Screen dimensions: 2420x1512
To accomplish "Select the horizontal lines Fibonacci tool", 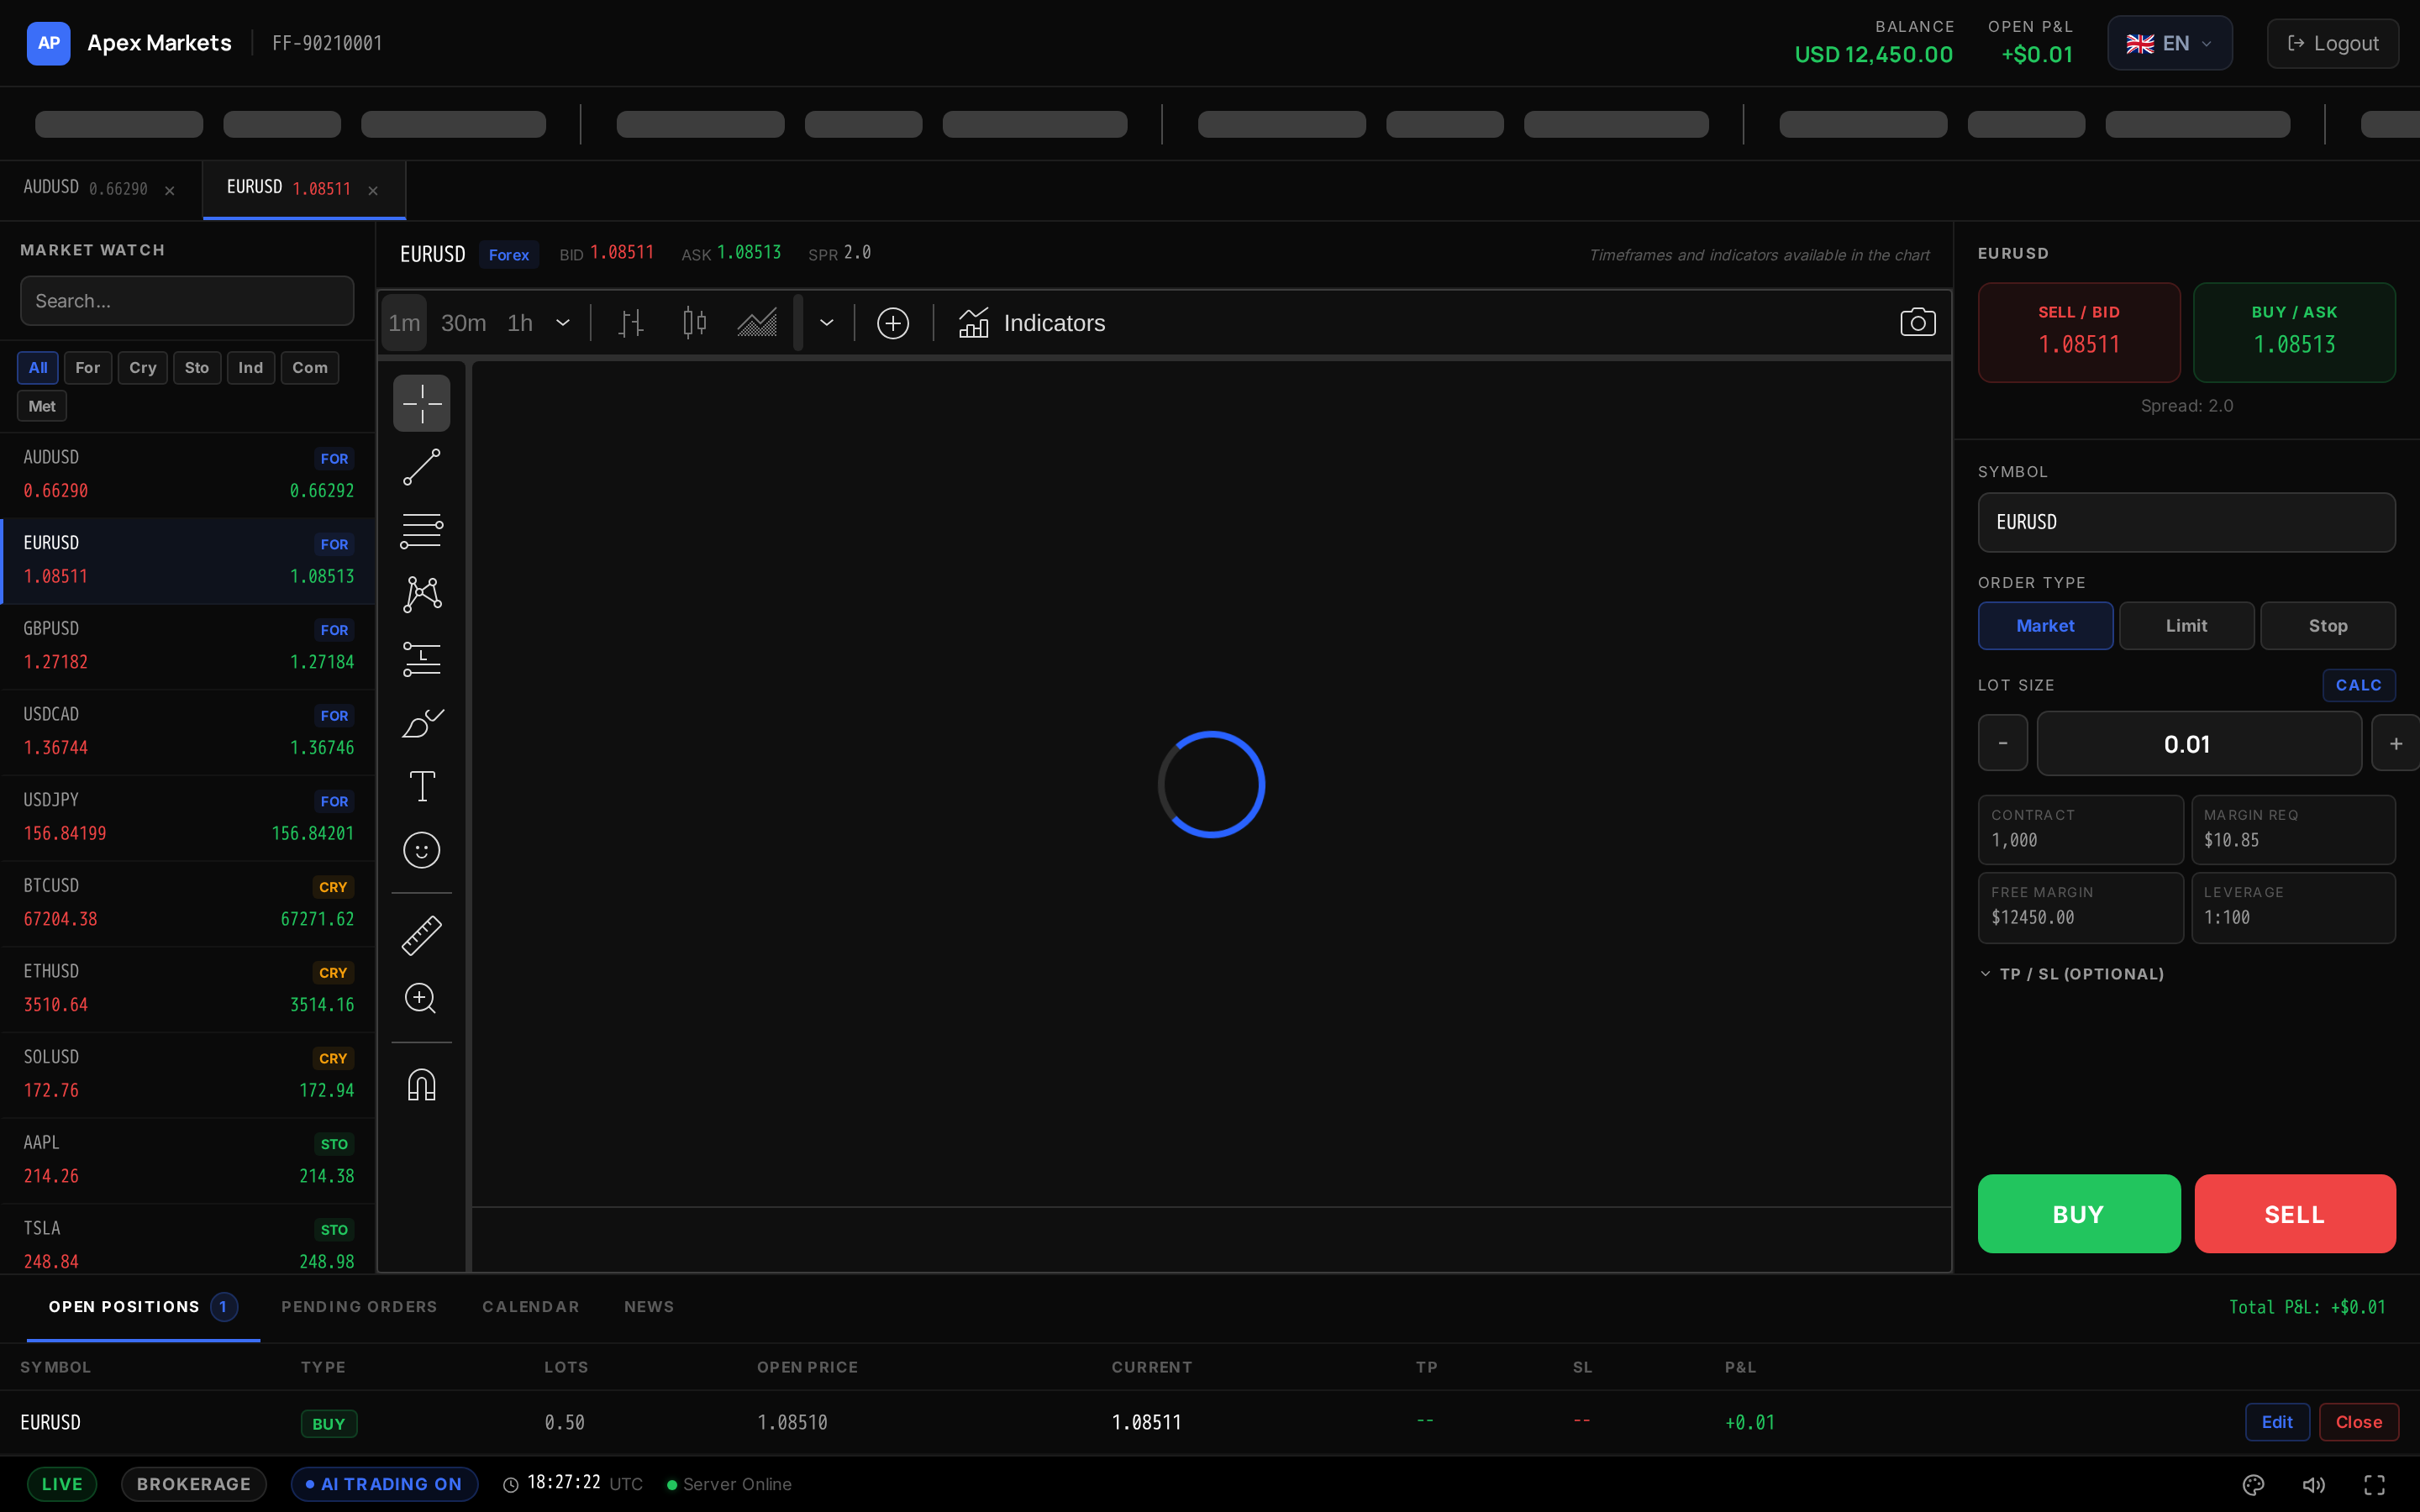I will tap(421, 531).
